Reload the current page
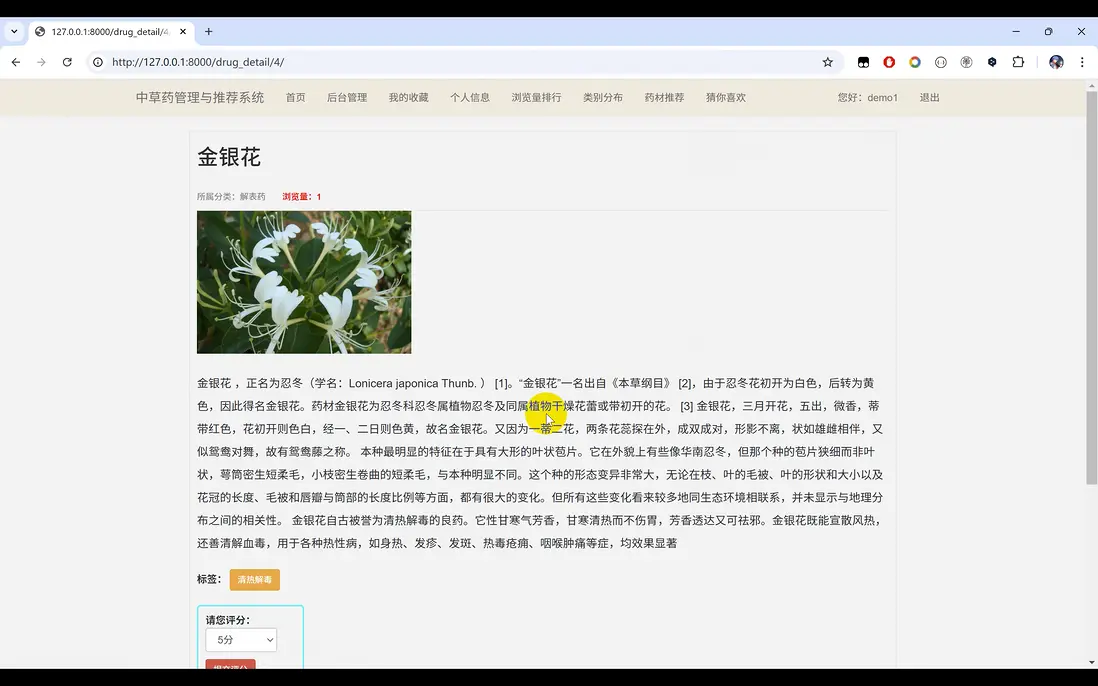 coord(67,62)
